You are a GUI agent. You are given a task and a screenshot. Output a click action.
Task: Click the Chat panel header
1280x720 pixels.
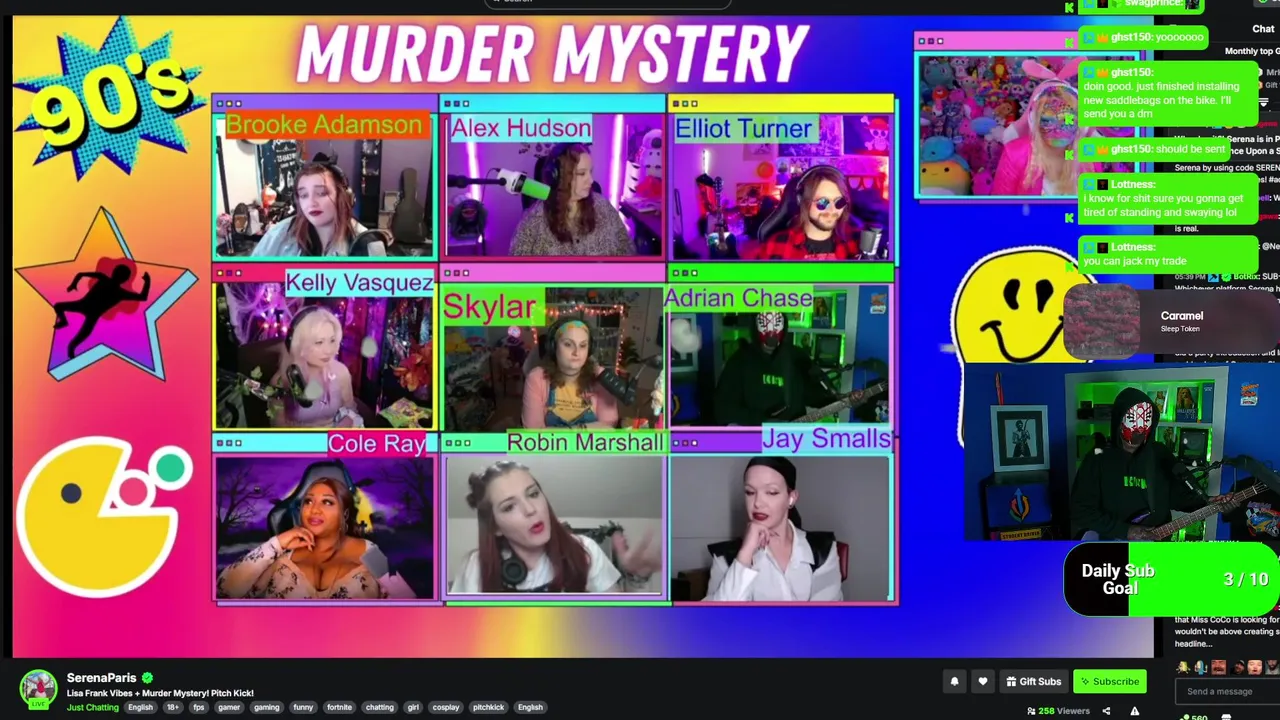1263,29
